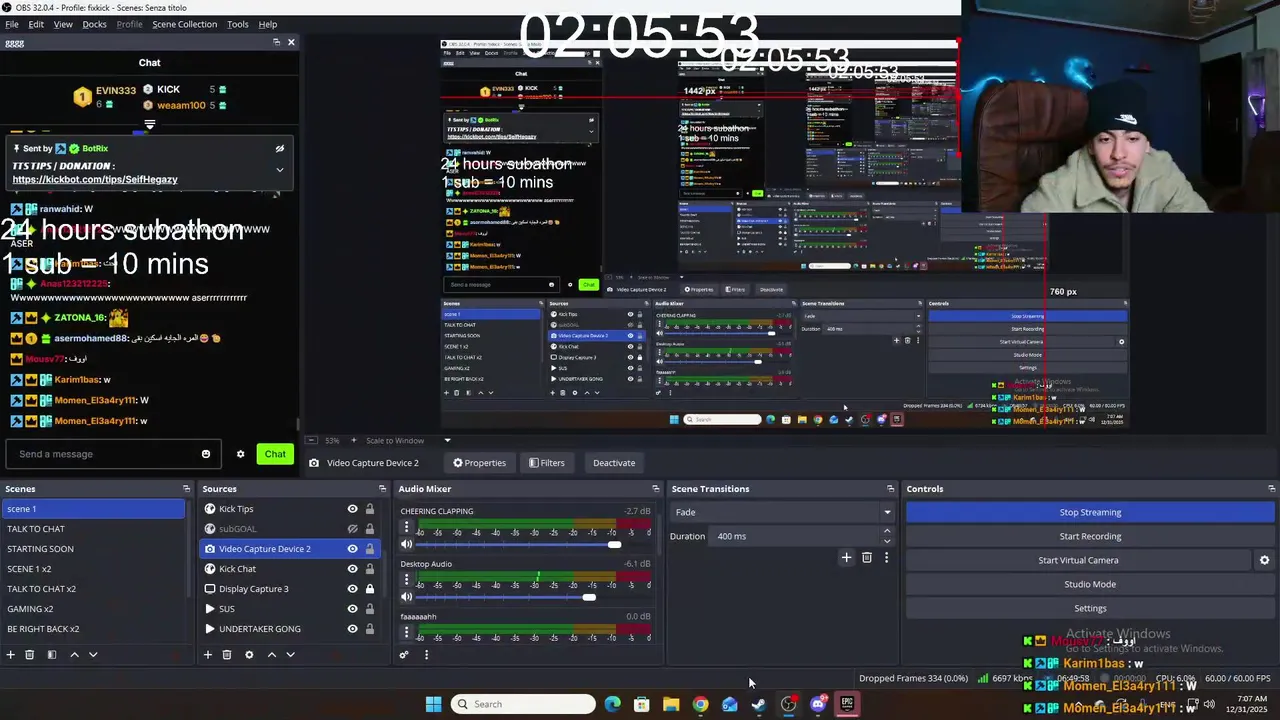Open Steam from the taskbar
The image size is (1280, 720).
pos(759,704)
